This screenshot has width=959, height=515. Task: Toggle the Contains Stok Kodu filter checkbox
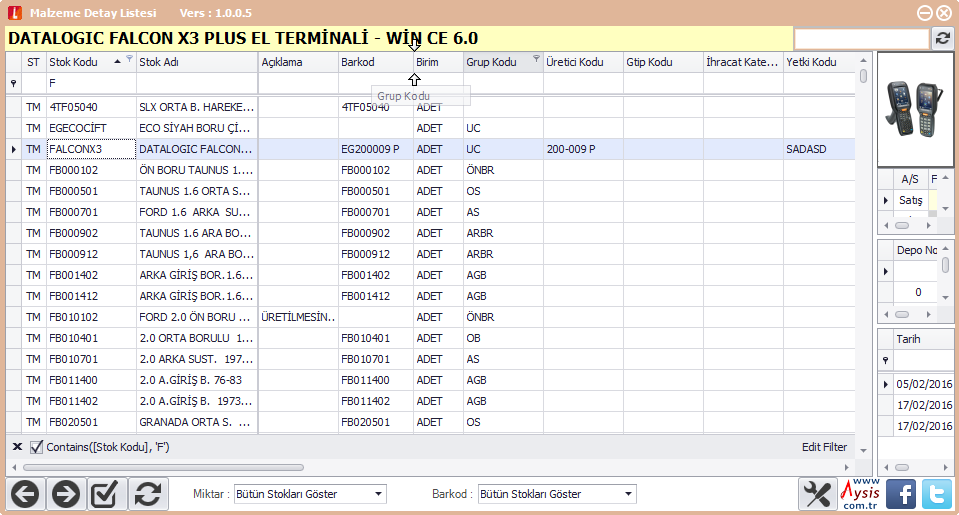point(37,447)
